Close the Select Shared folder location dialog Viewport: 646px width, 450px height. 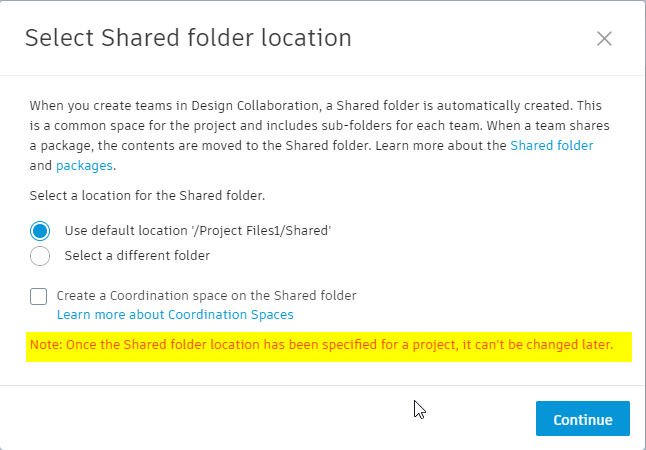pyautogui.click(x=604, y=39)
